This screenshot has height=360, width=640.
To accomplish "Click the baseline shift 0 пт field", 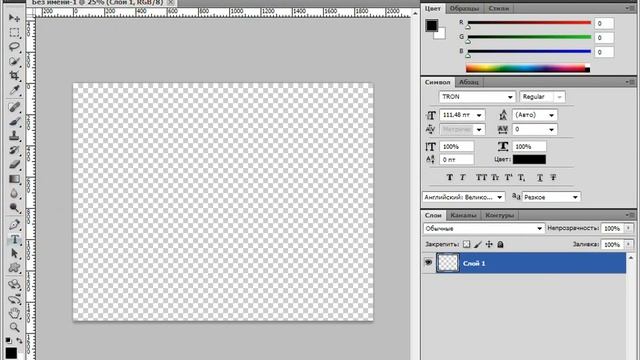I will (457, 160).
